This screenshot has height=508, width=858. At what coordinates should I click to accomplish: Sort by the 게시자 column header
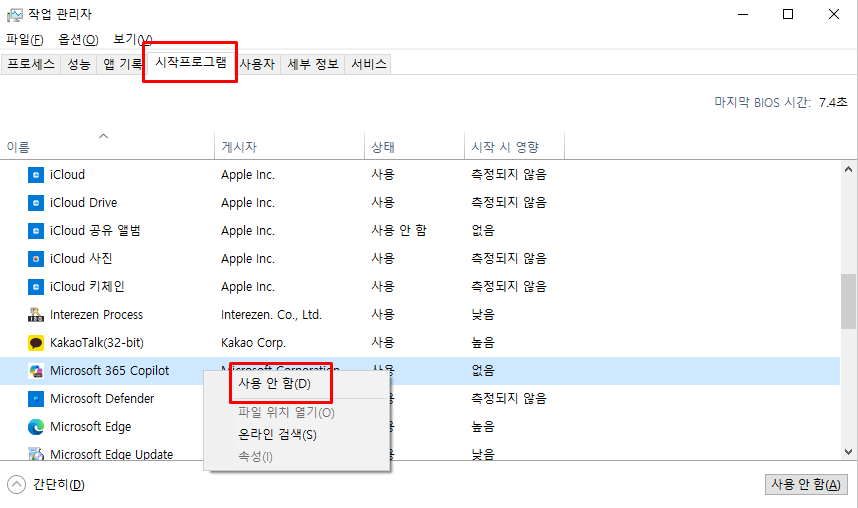tap(289, 146)
